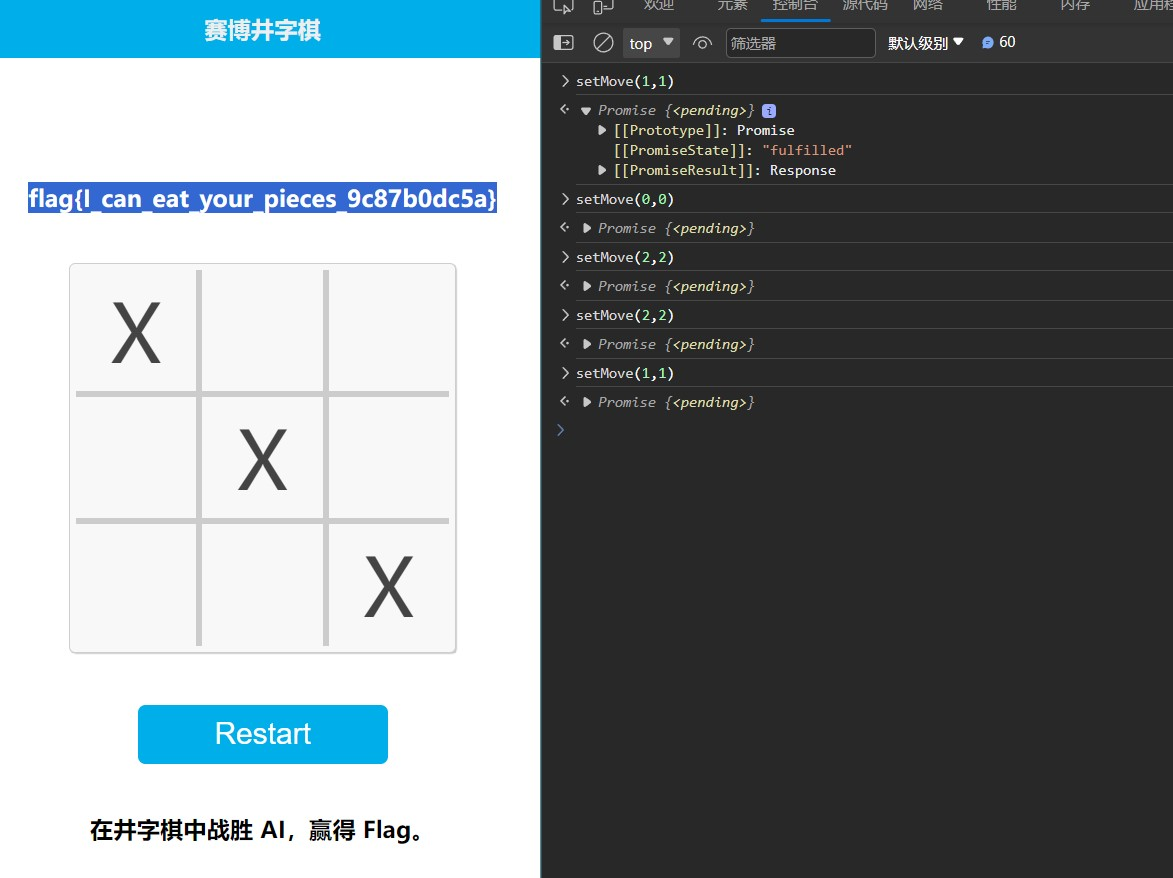1173x878 pixels.
Task: Show the console sidebar panel
Action: [x=564, y=43]
